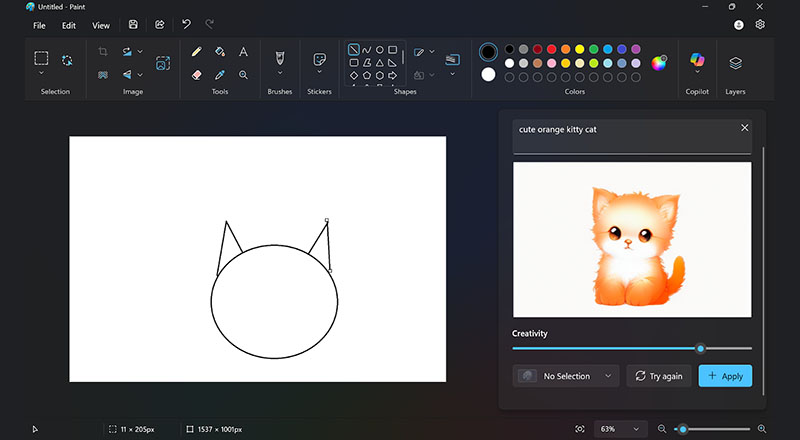Open the View menu
The height and width of the screenshot is (440, 800).
pos(101,25)
